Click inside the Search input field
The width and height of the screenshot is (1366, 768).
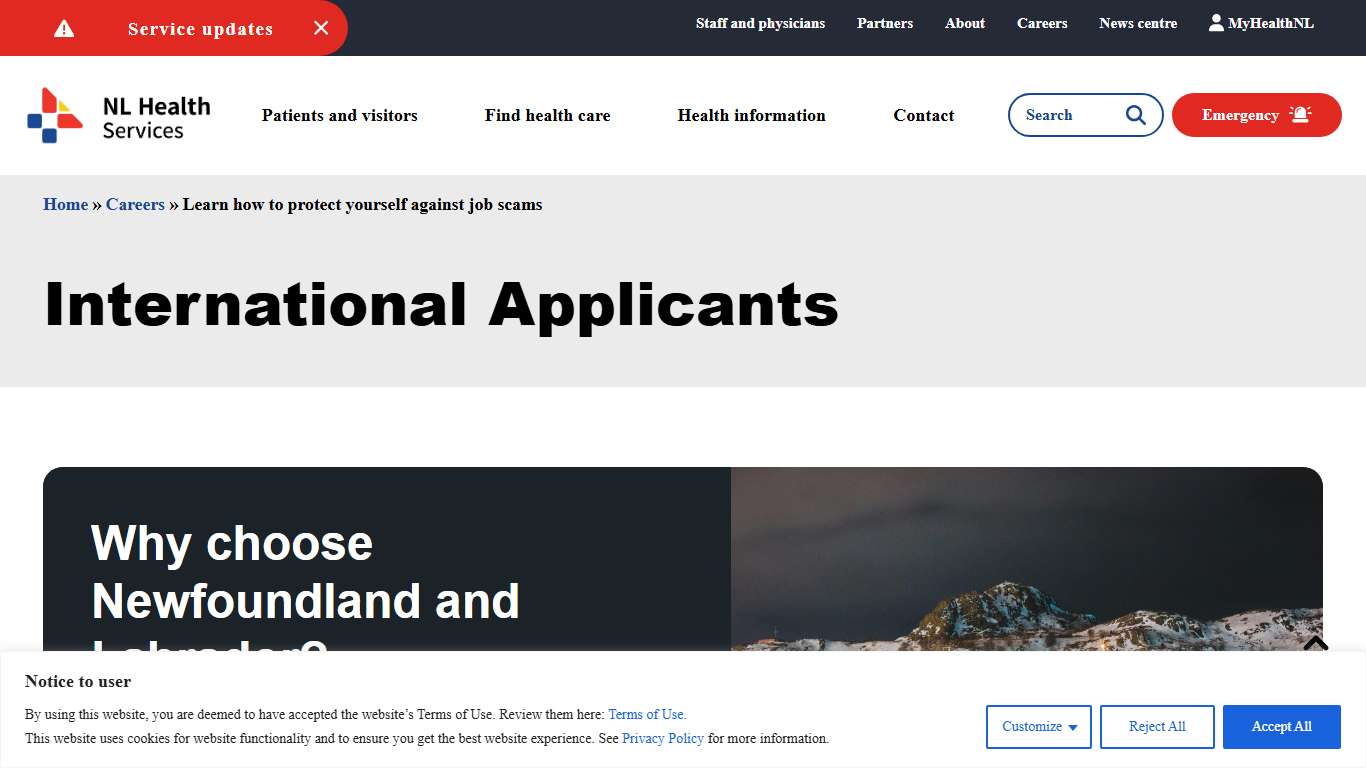[1065, 115]
